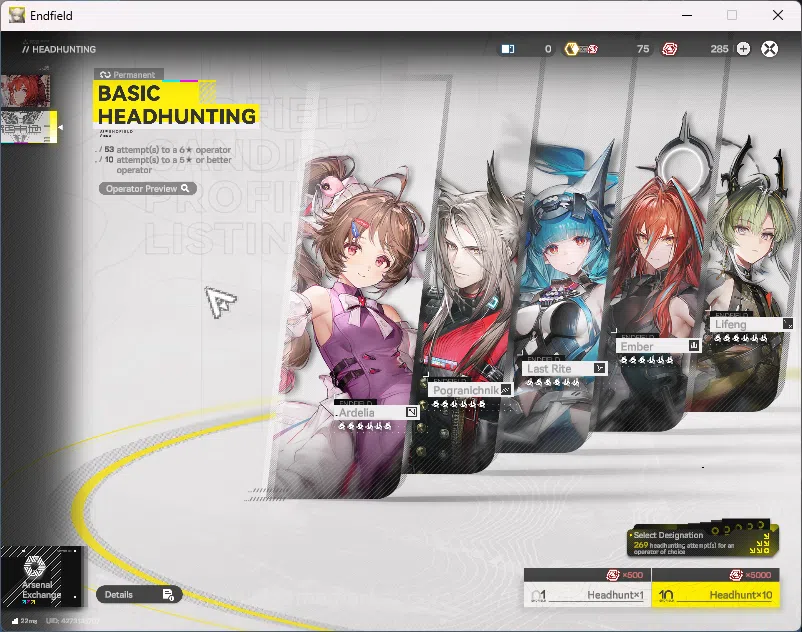Image resolution: width=802 pixels, height=632 pixels.
Task: Click the ×500 Oroberyl cost icon
Action: [x=613, y=575]
